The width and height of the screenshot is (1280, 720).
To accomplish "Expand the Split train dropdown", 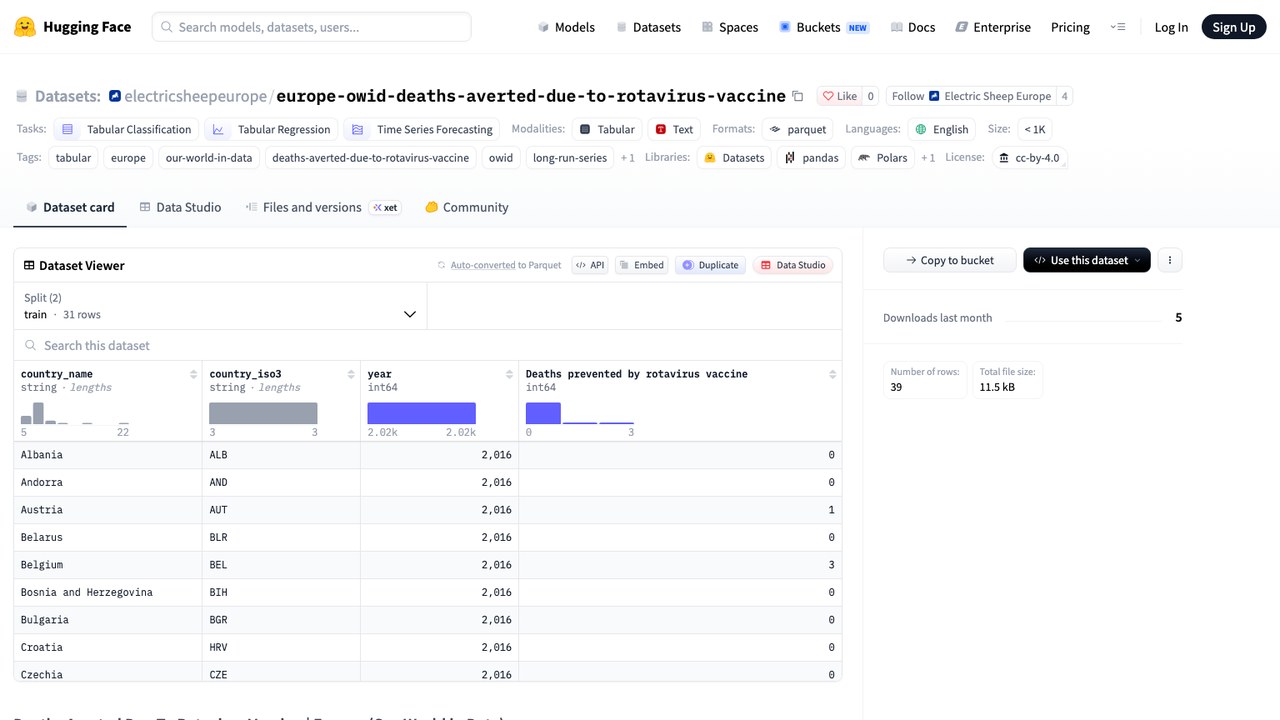I will (x=220, y=306).
